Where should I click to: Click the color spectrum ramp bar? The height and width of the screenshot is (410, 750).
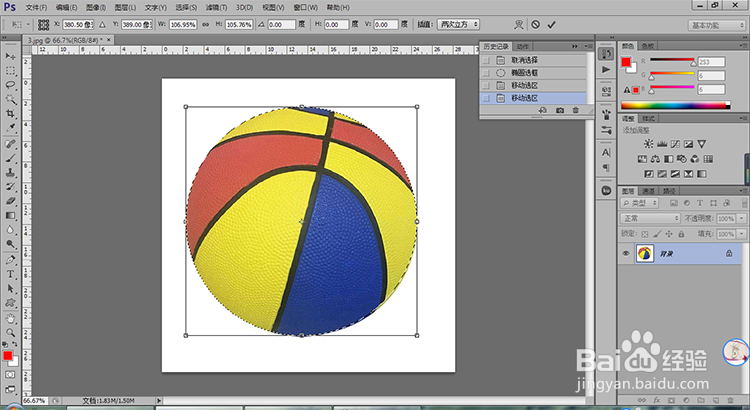675,105
